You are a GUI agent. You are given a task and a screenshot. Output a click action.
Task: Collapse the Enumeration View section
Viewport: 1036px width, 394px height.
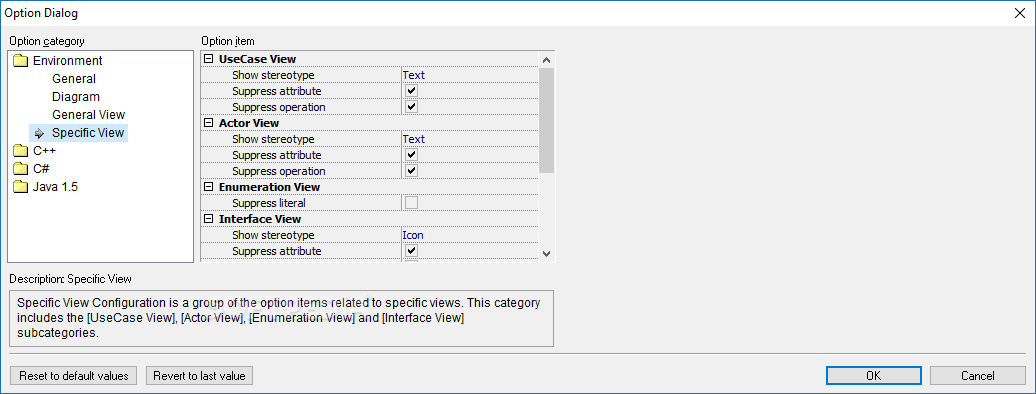(x=209, y=187)
